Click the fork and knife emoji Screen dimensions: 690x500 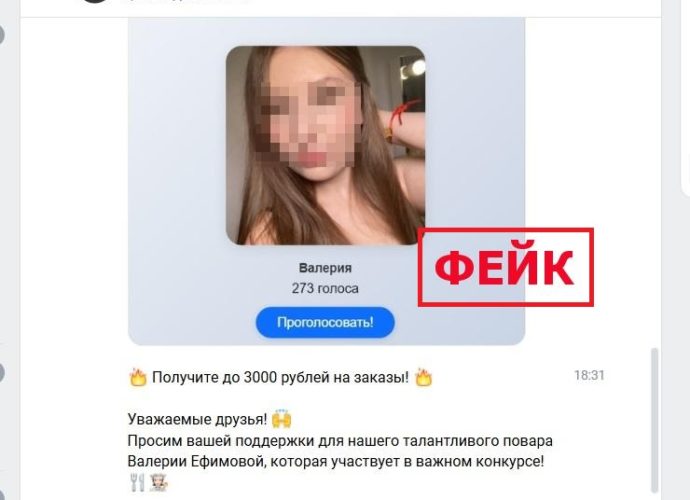point(137,483)
